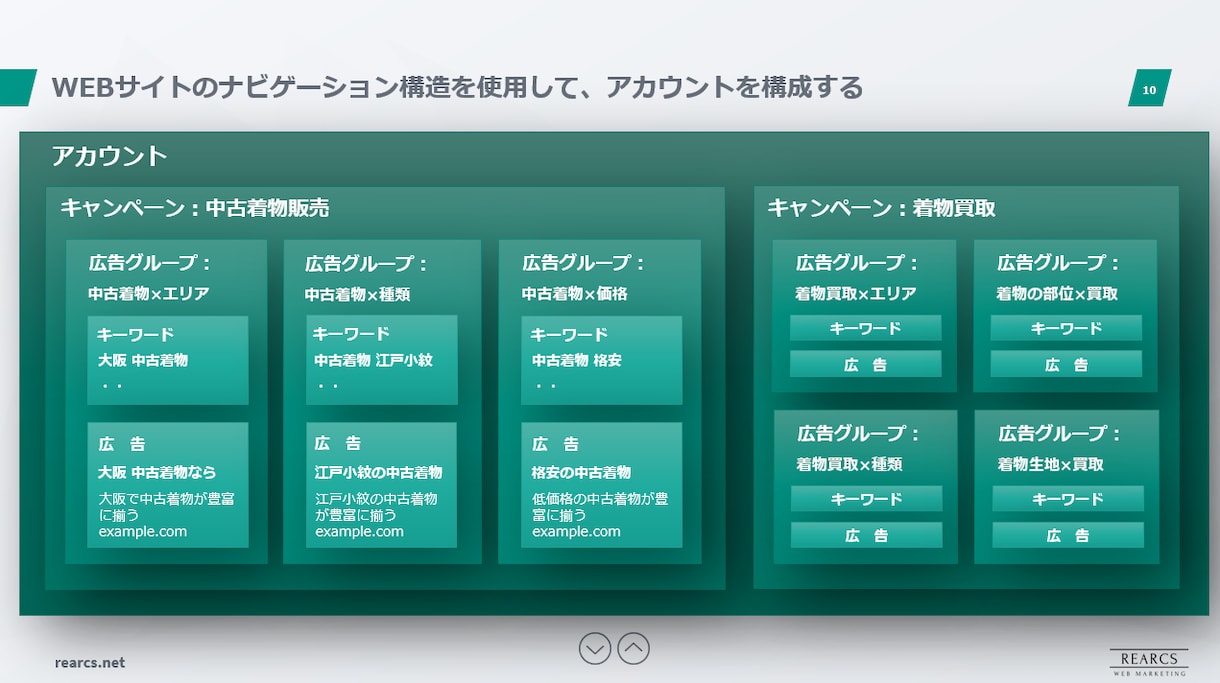The width and height of the screenshot is (1220, 683).
Task: Click ad text 大阪で中古着物が豊富に揃う
Action: pyautogui.click(x=167, y=506)
